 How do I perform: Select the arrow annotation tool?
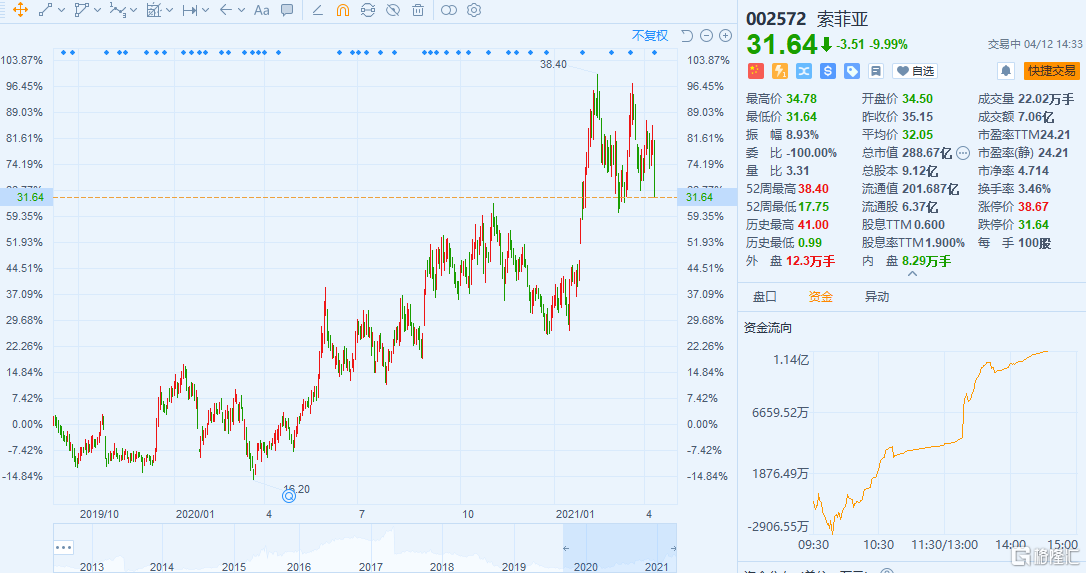click(x=226, y=10)
